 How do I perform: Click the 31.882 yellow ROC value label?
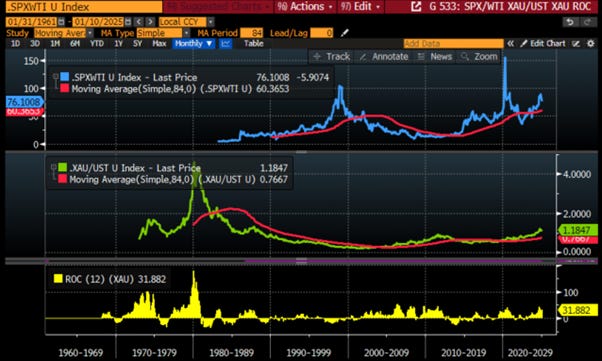point(577,310)
